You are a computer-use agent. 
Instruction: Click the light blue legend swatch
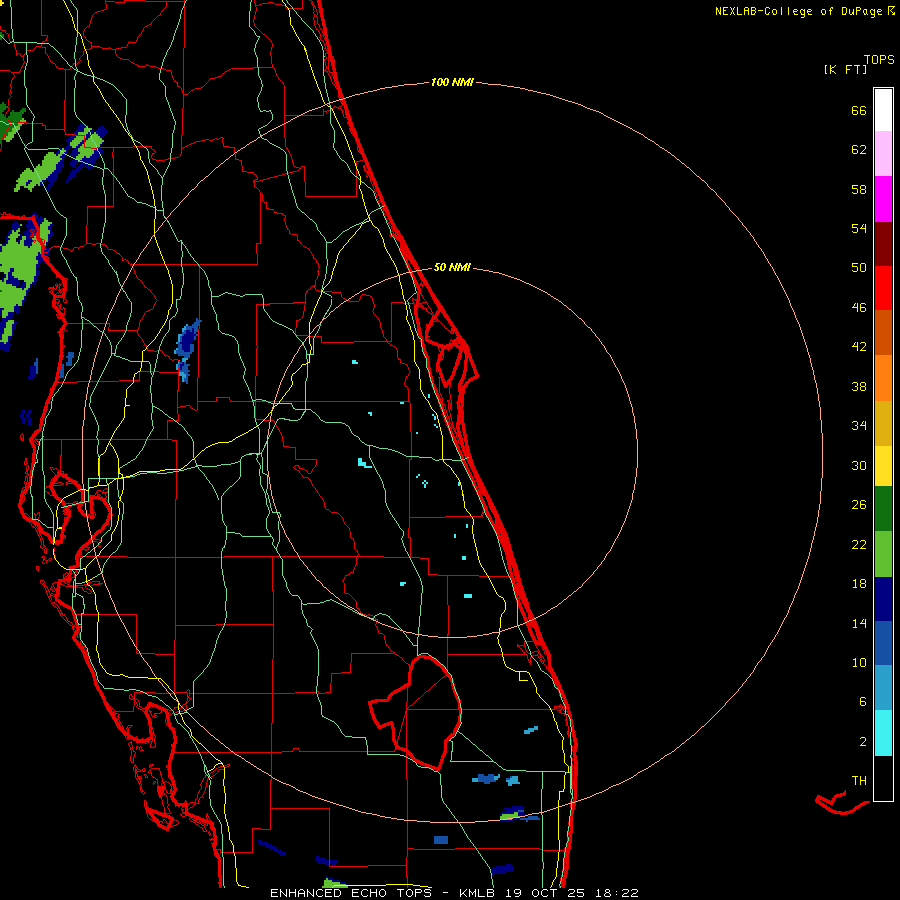[883, 688]
